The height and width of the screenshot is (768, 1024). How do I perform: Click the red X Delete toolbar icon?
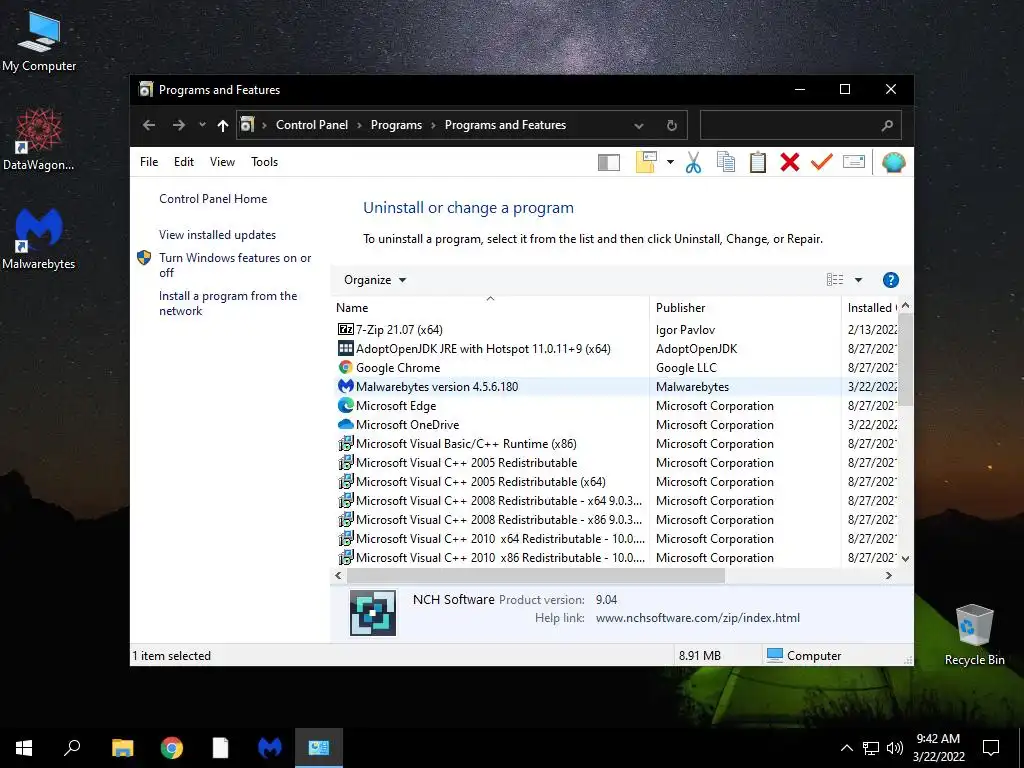pyautogui.click(x=790, y=162)
